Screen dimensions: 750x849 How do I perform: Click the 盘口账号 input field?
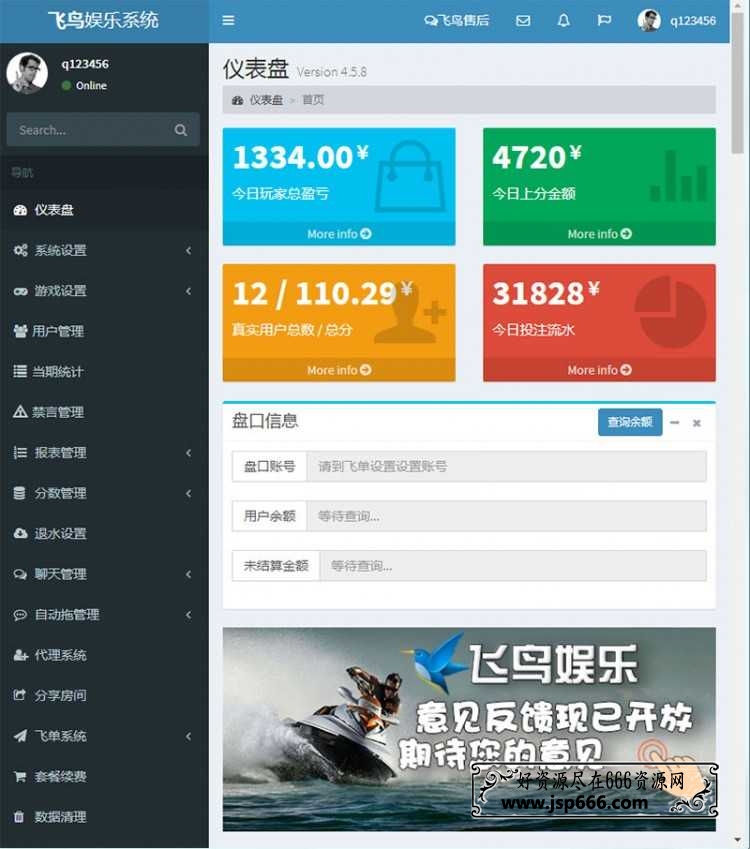(505, 466)
